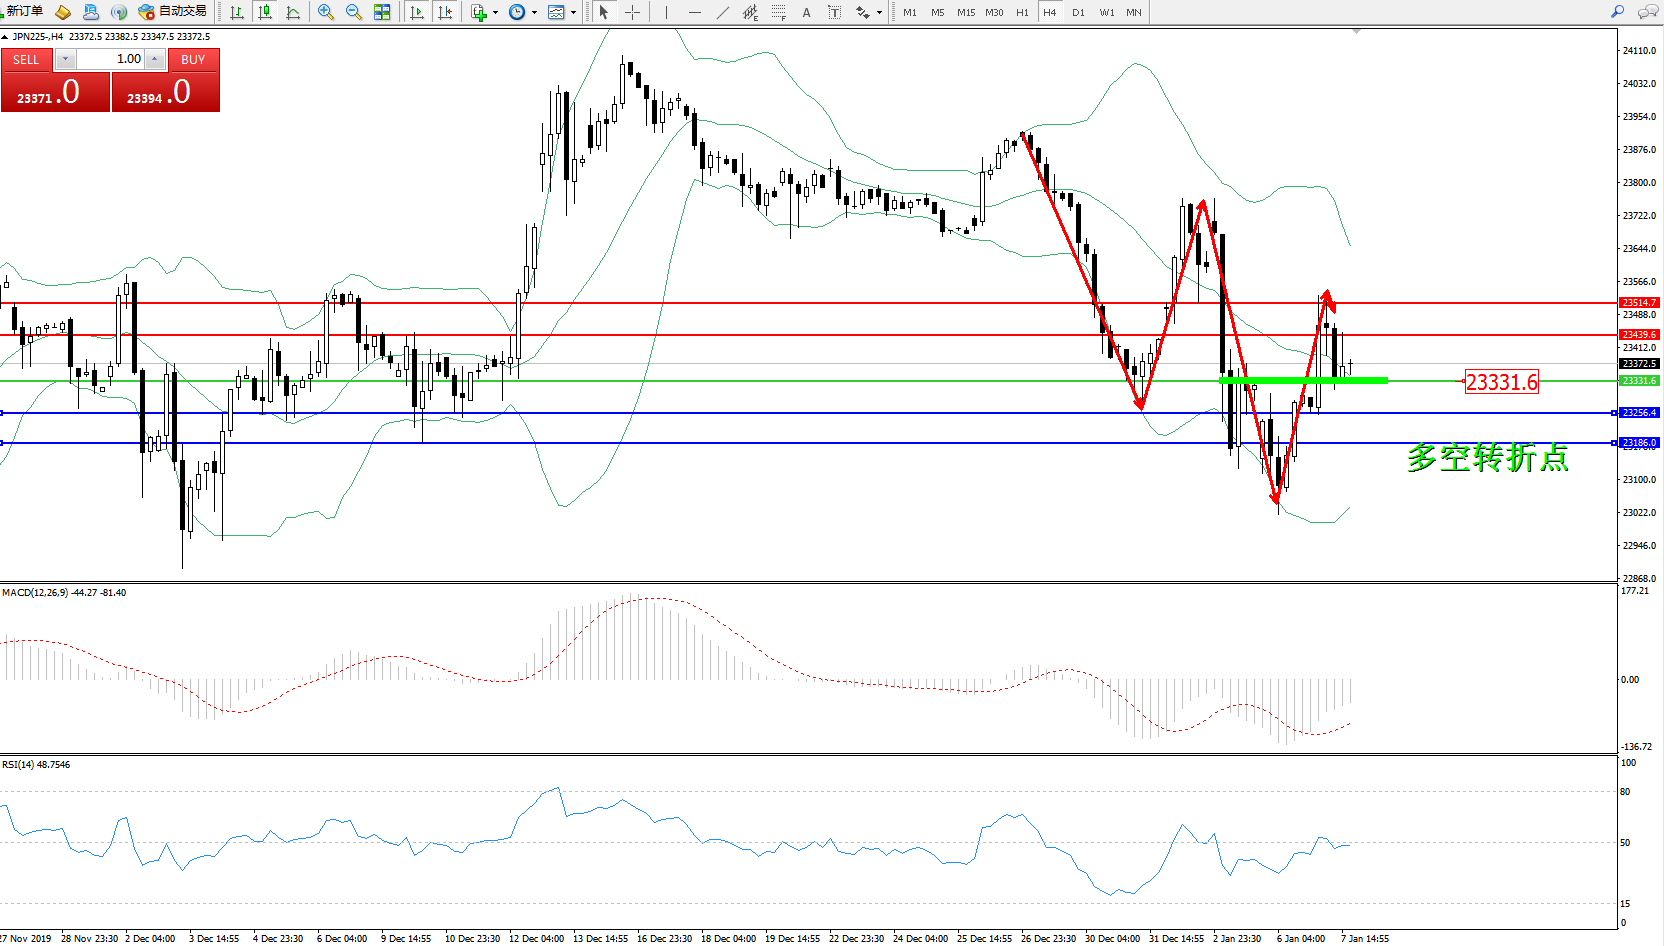Click the red SELL button
The height and width of the screenshot is (946, 1664).
pos(26,60)
